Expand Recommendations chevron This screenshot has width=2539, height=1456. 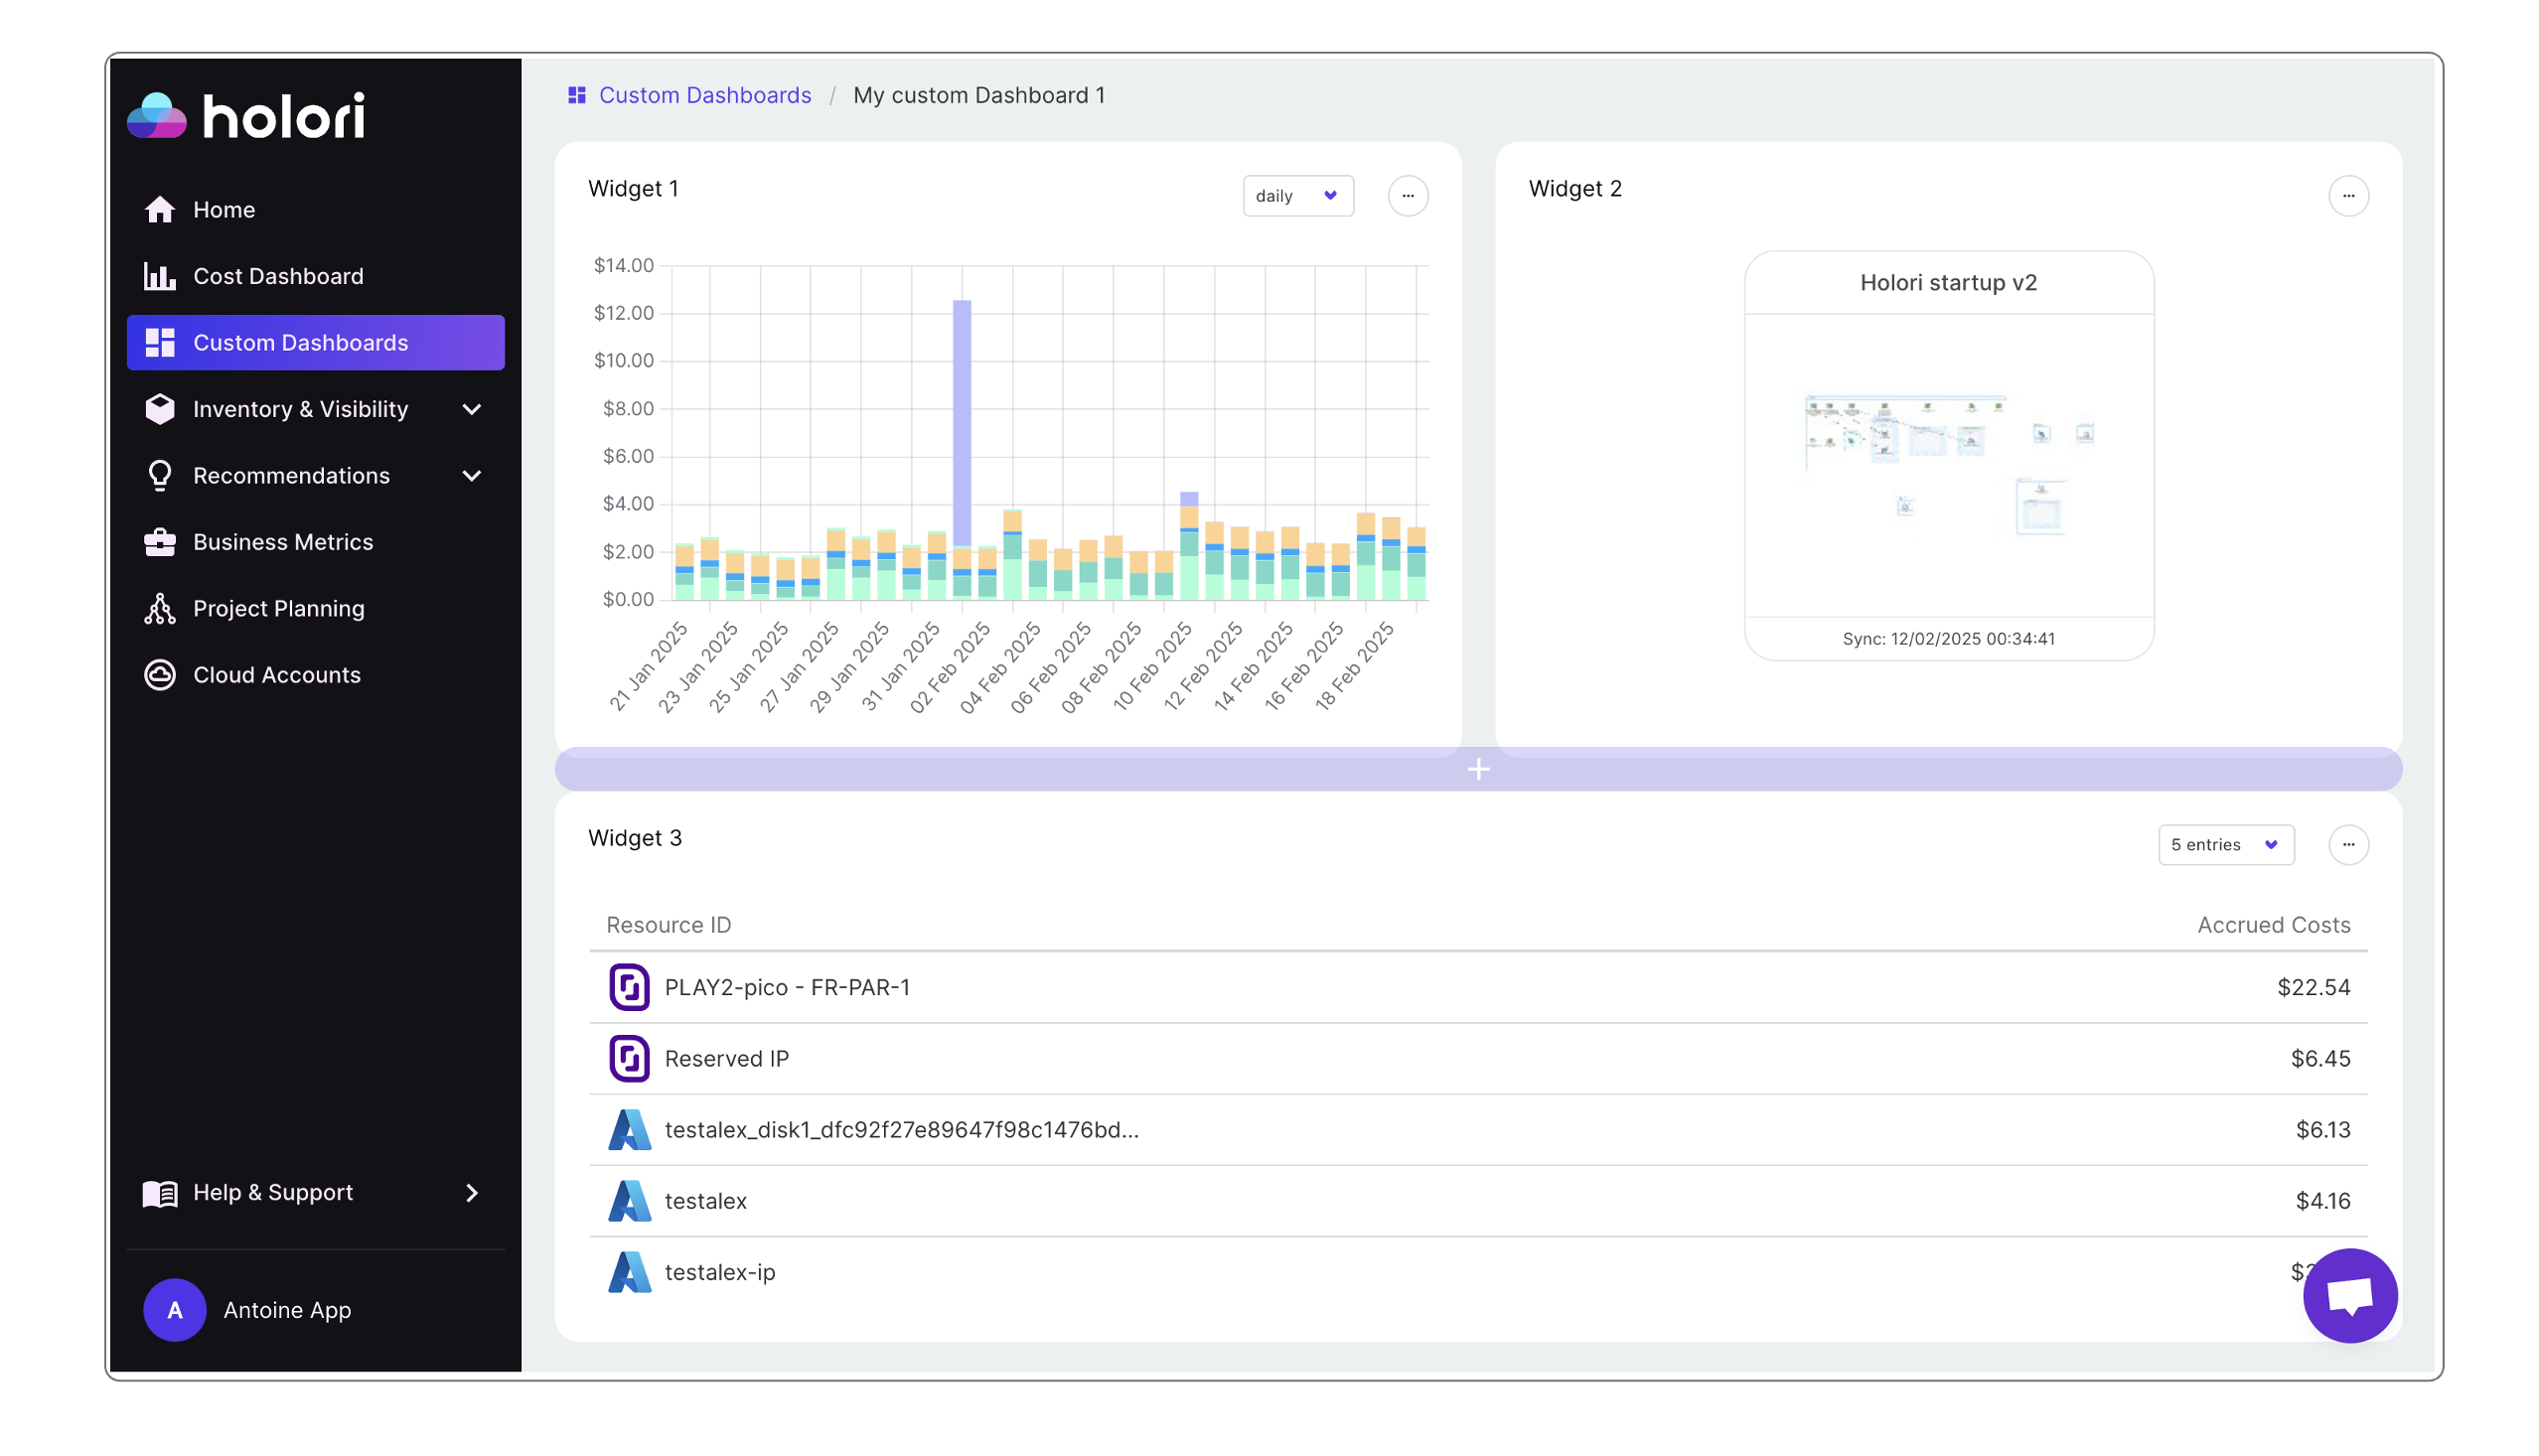coord(472,476)
